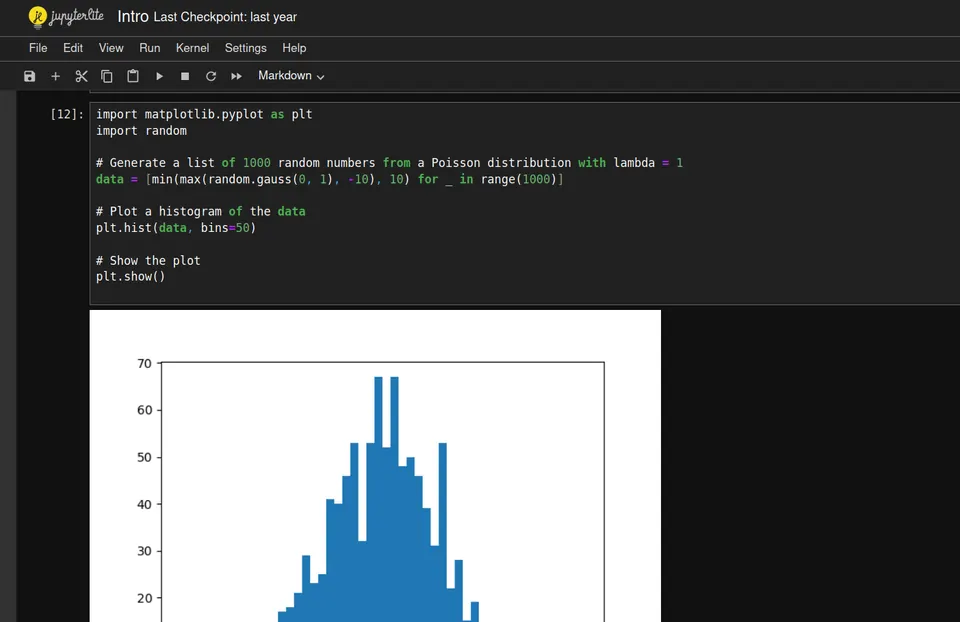Image resolution: width=960 pixels, height=622 pixels.
Task: Click the cell execution prompt [12]:
Action: 67,114
